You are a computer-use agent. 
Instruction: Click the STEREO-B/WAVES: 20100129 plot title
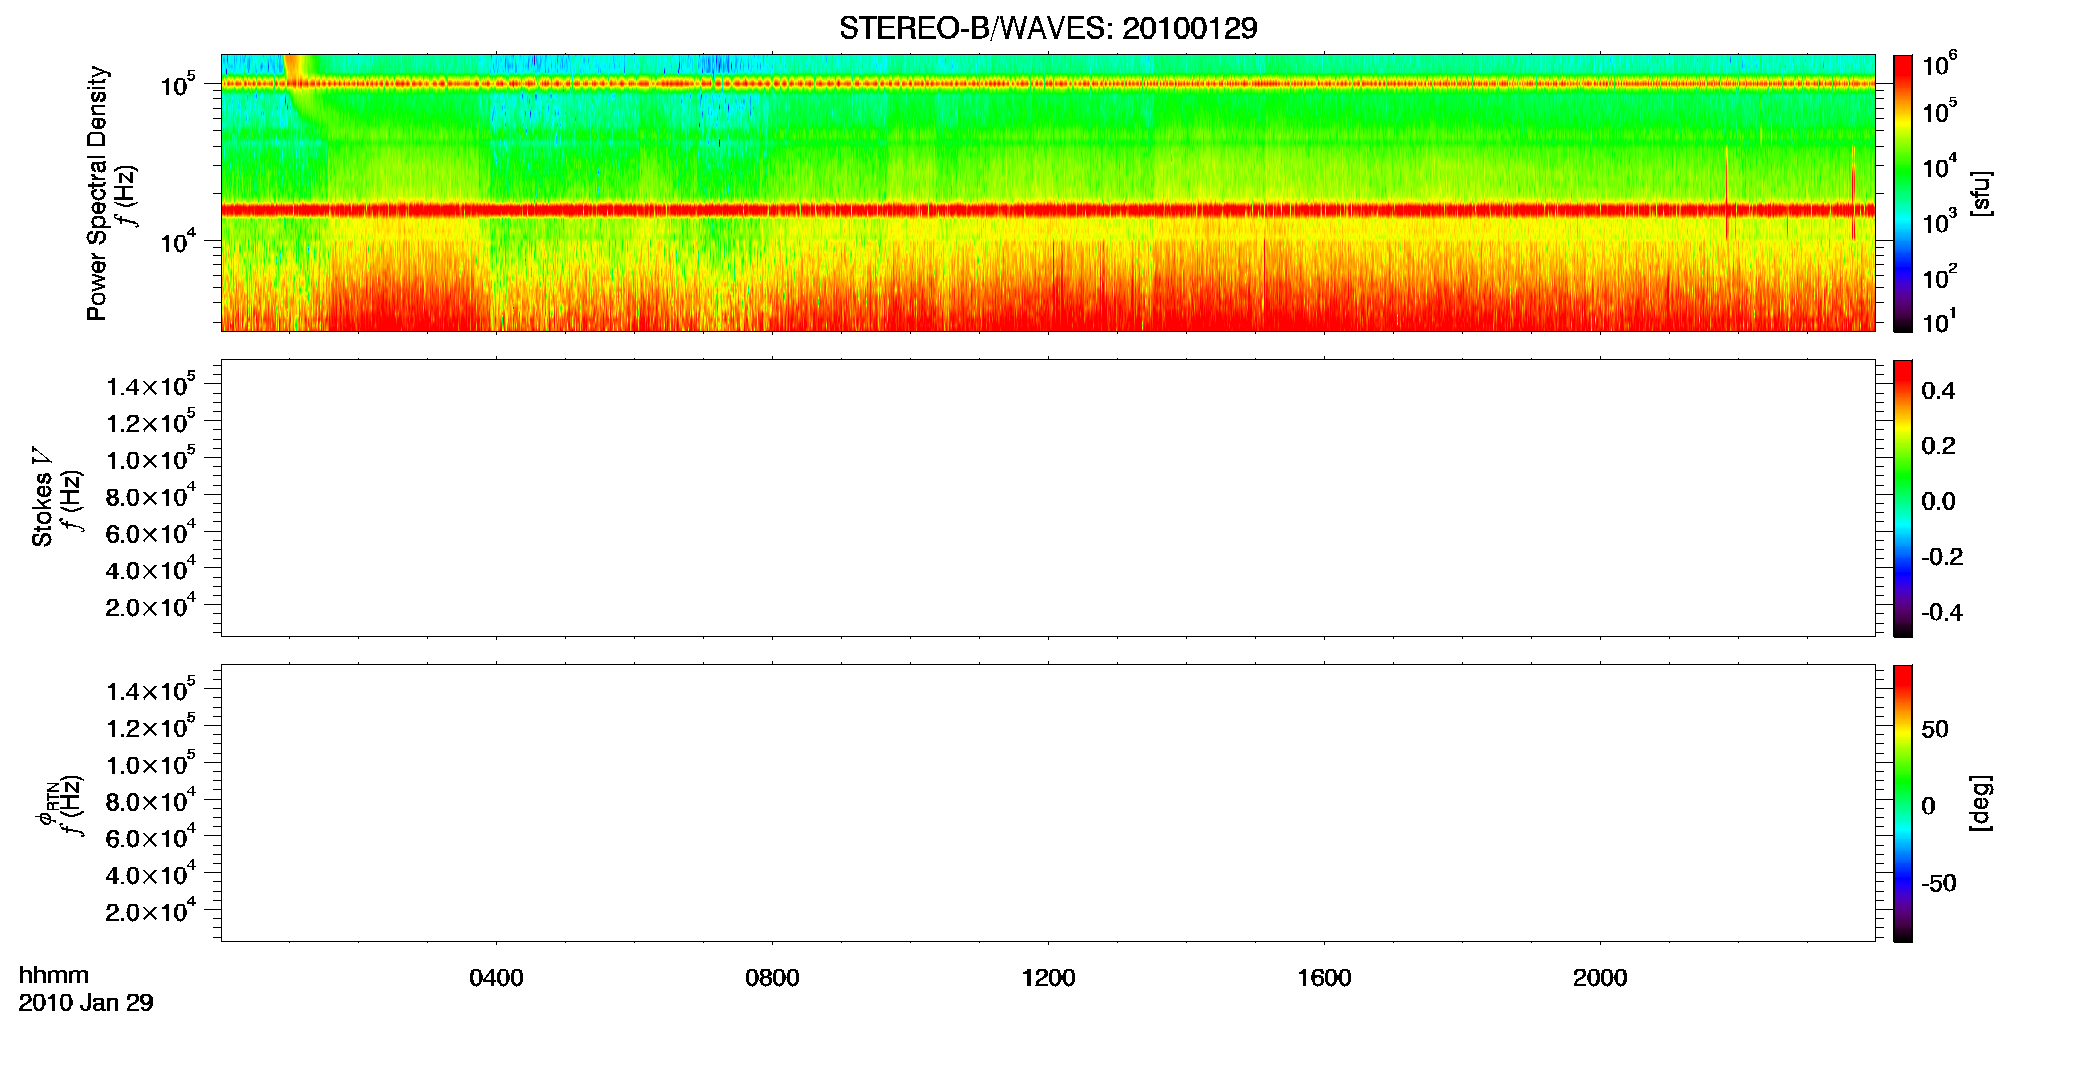(x=1048, y=28)
